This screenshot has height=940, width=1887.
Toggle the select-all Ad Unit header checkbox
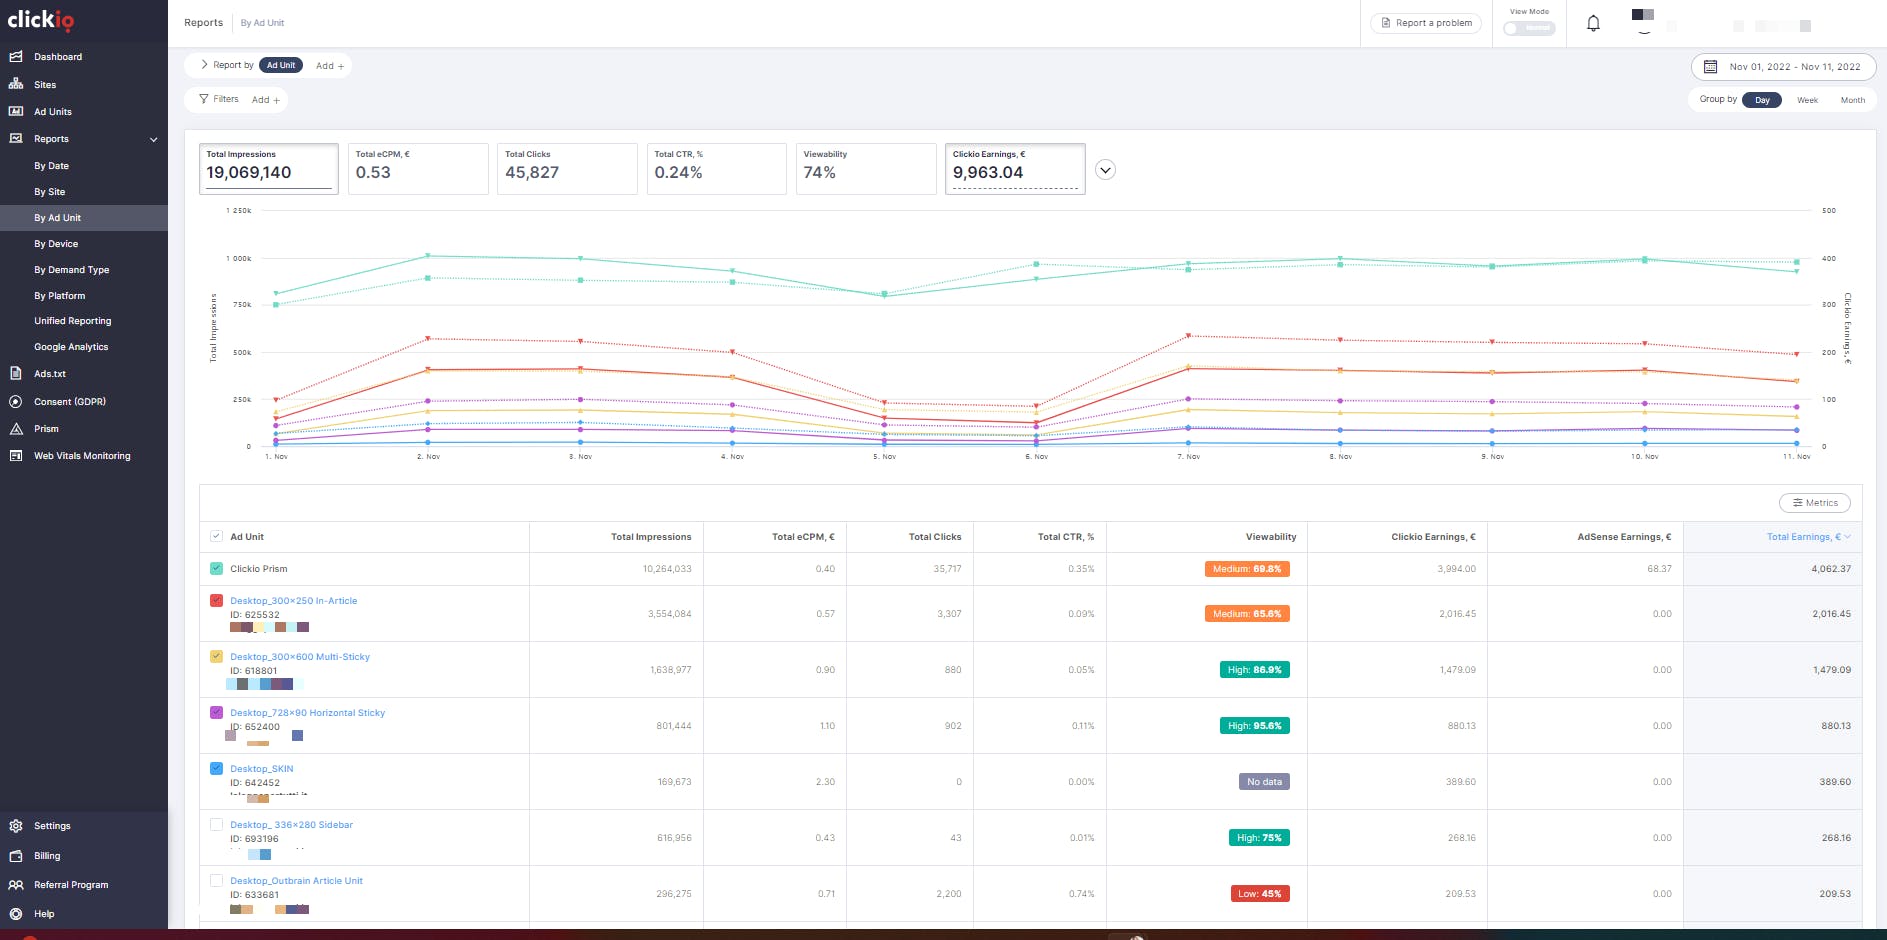(x=216, y=536)
